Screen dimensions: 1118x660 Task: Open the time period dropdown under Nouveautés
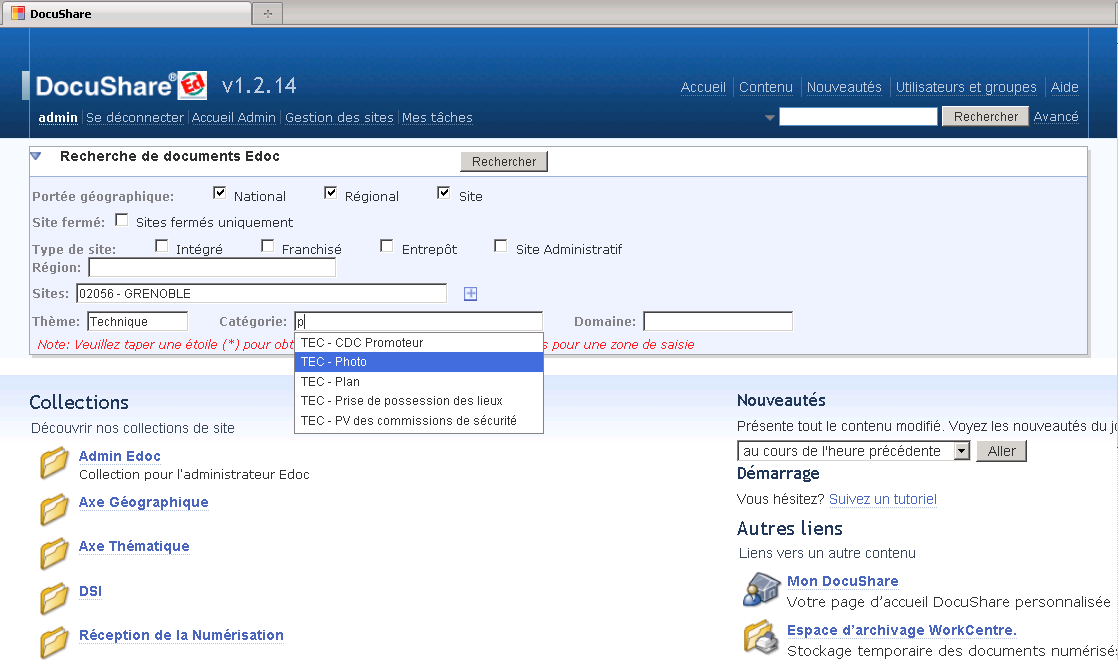click(961, 451)
